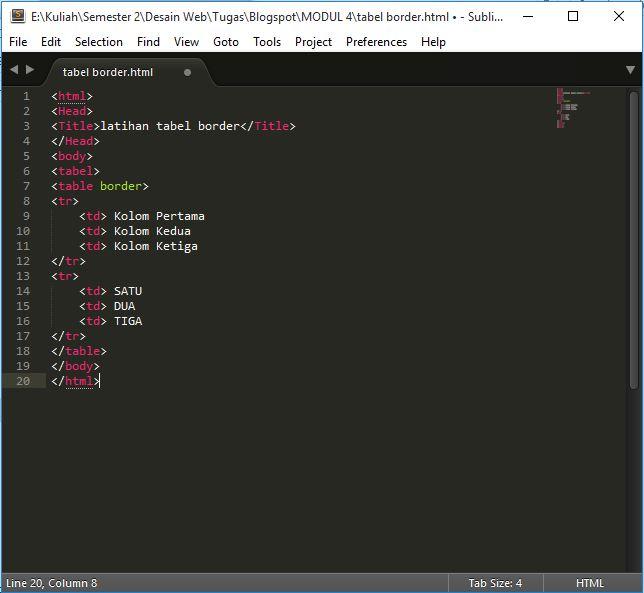Open Tab Size: 4 indentation menu
Viewport: 644px width, 593px height.
coord(495,583)
